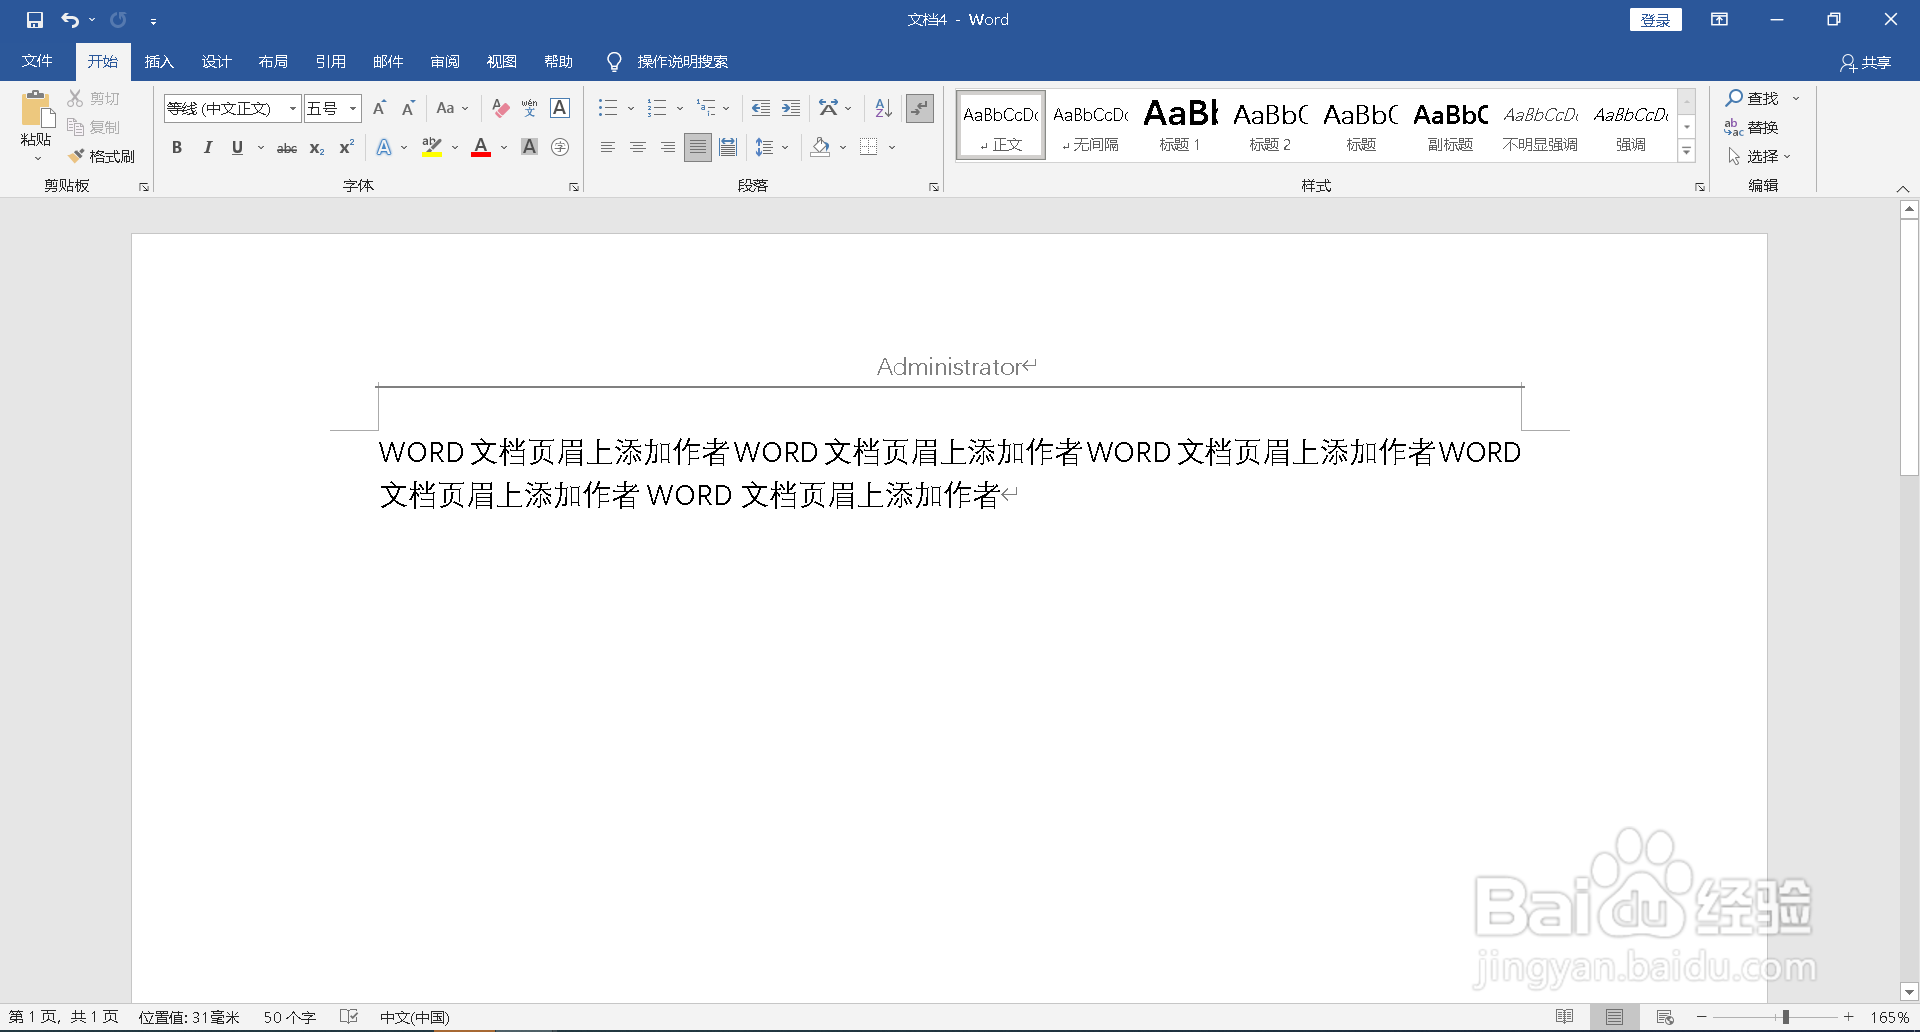The width and height of the screenshot is (1920, 1032).
Task: Click the lightbulb Tell Me icon
Action: [614, 62]
